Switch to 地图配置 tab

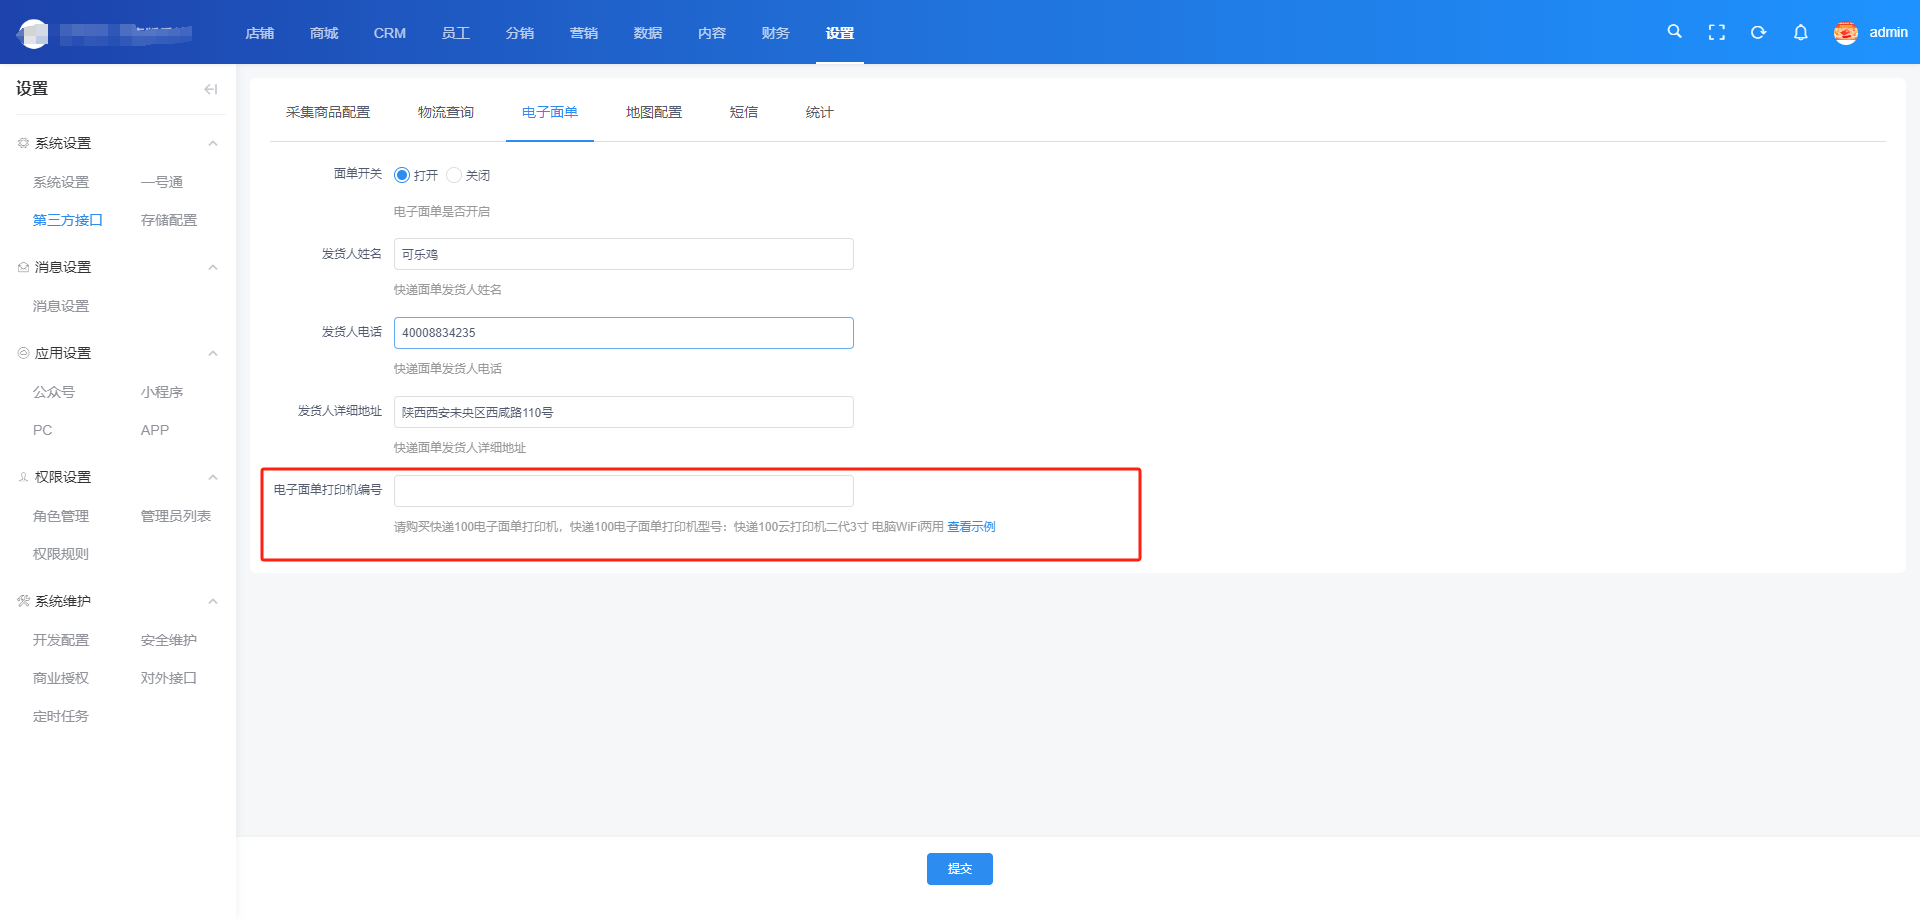click(x=654, y=112)
